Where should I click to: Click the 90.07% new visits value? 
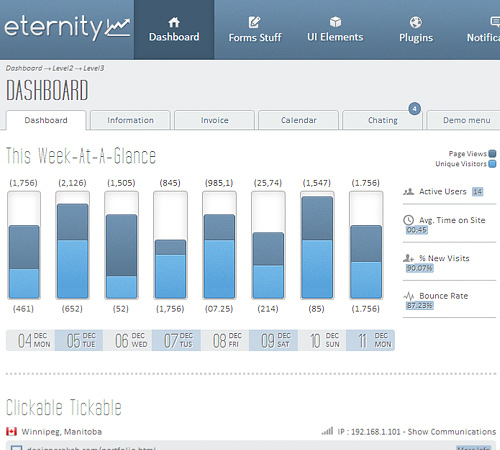pyautogui.click(x=420, y=268)
